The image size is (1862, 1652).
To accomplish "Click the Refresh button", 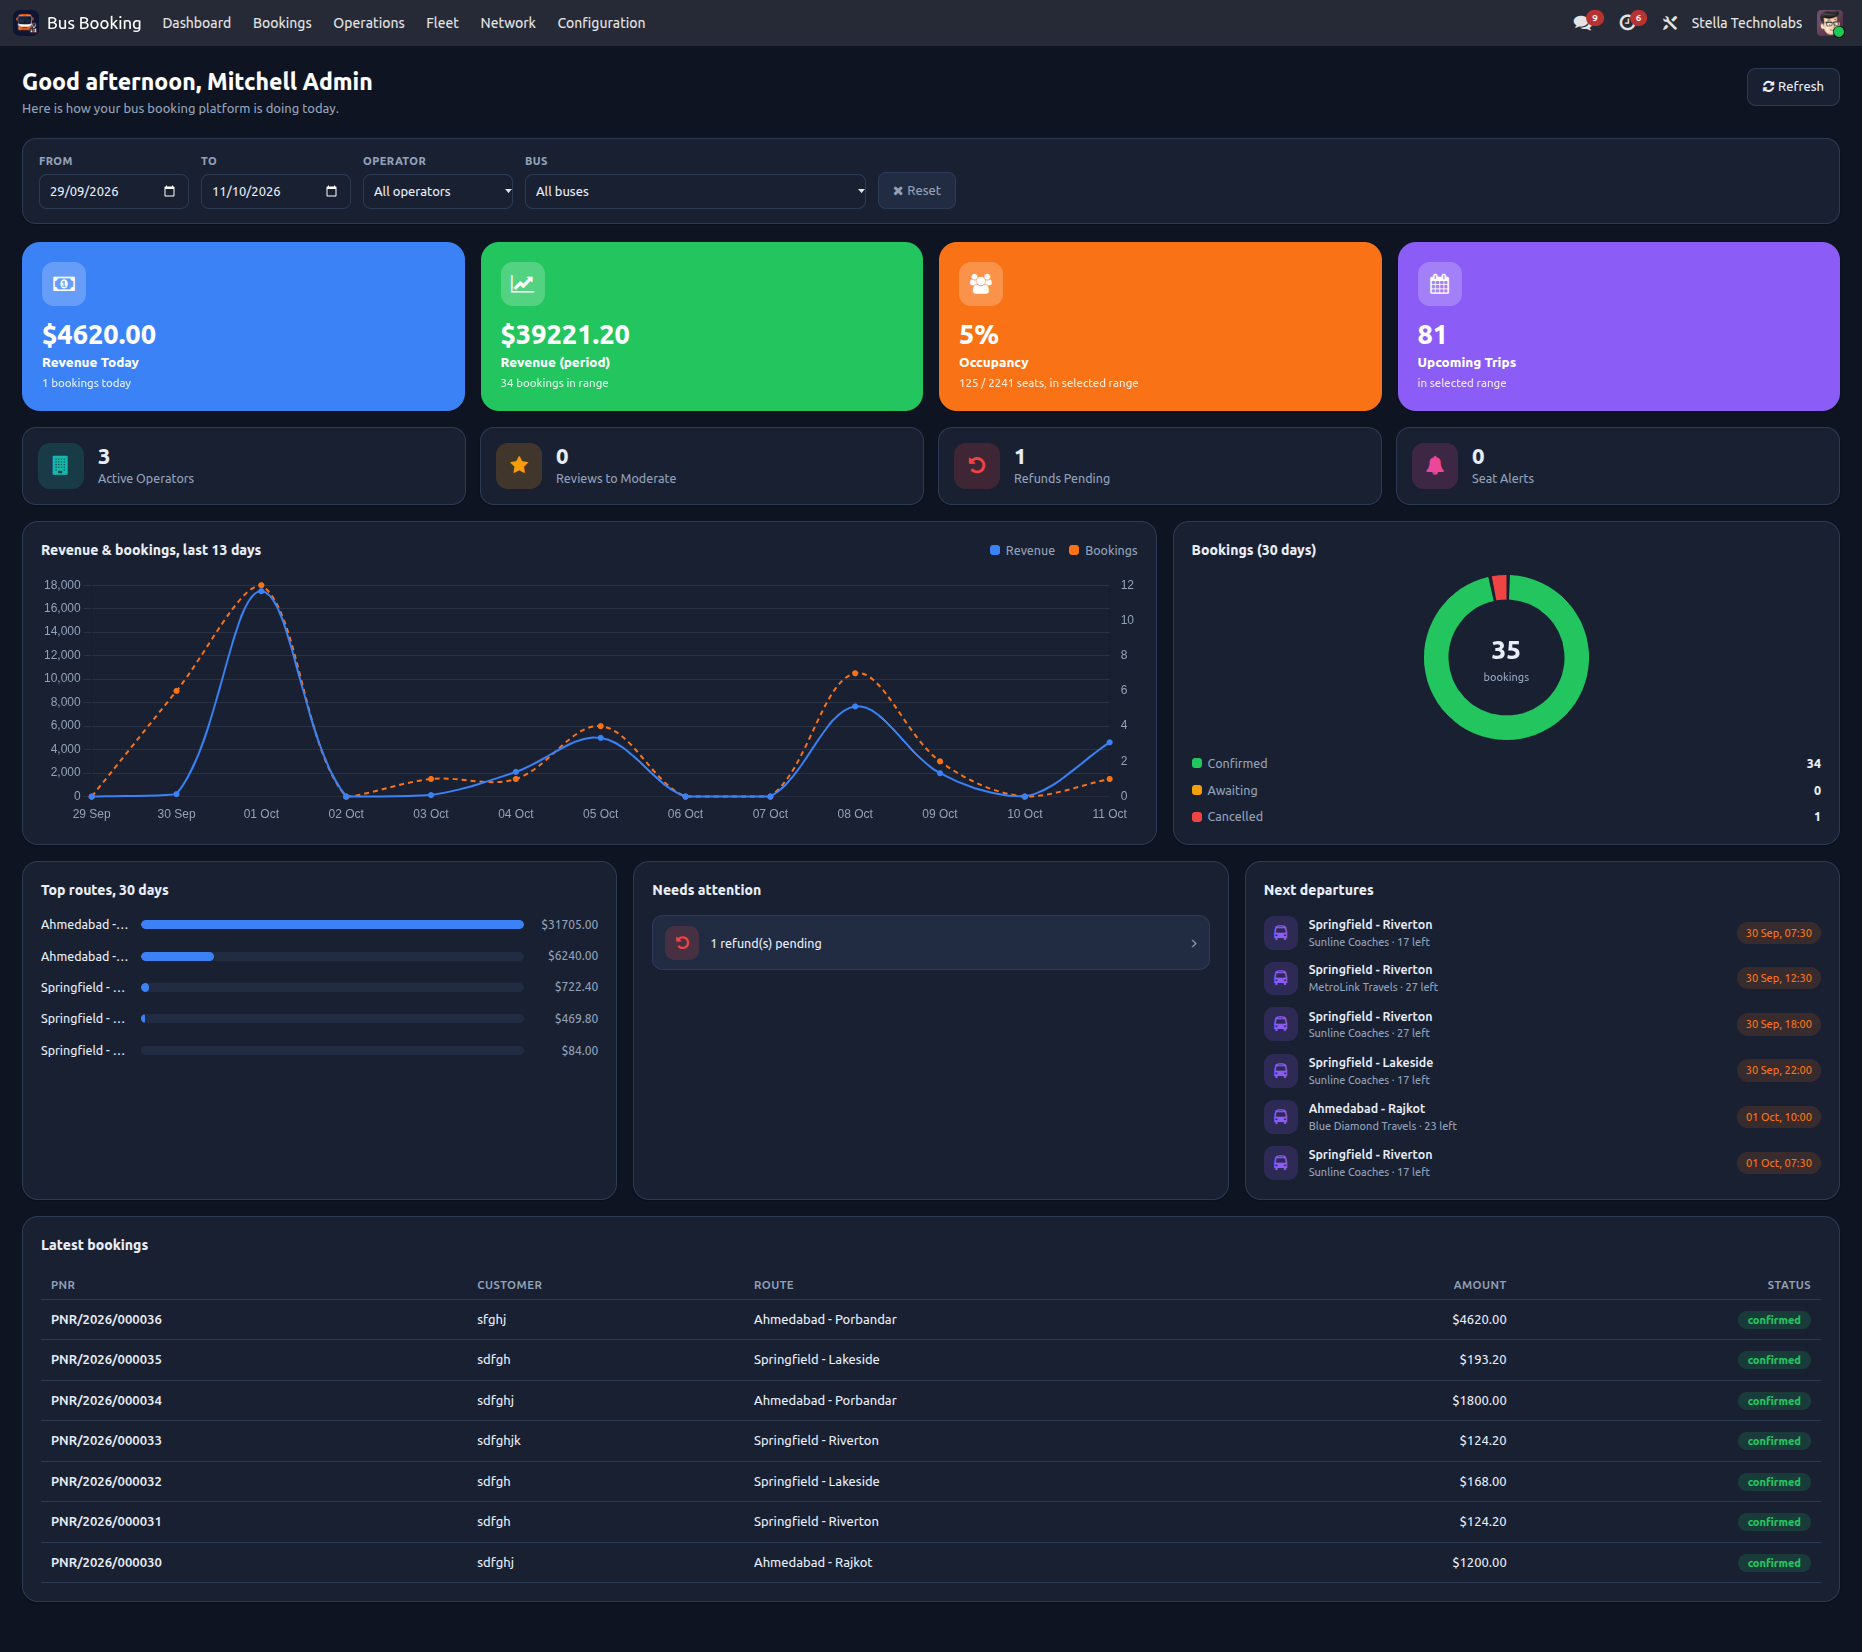I will coord(1793,87).
